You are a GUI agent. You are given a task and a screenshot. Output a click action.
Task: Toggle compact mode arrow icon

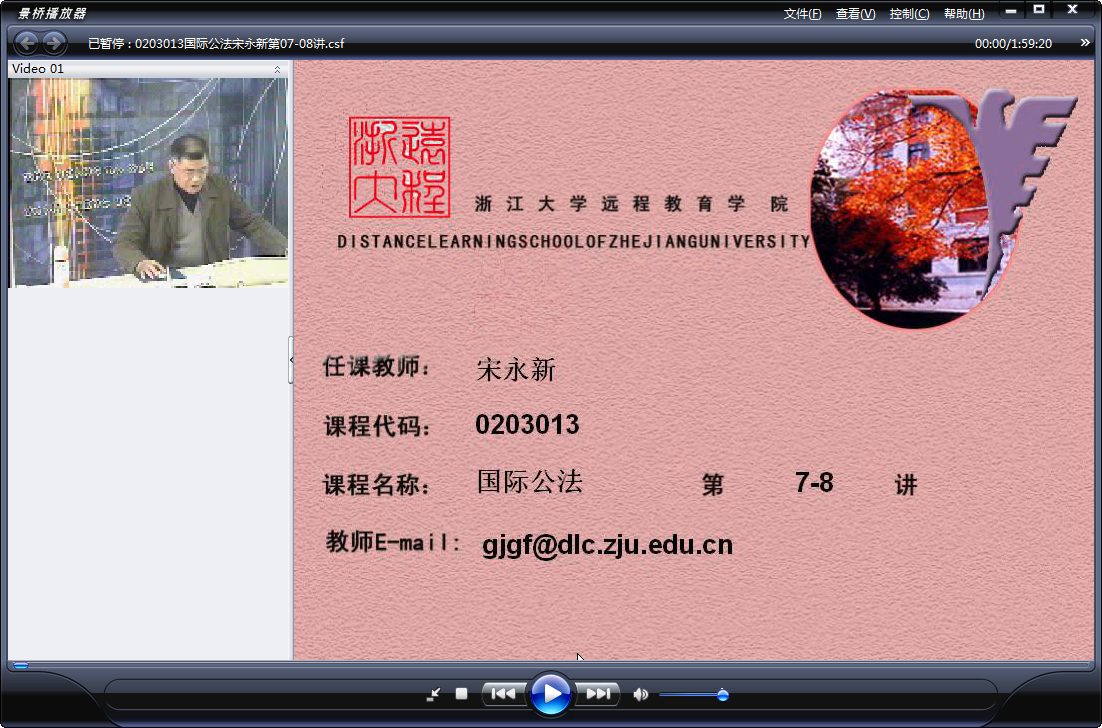tap(433, 694)
